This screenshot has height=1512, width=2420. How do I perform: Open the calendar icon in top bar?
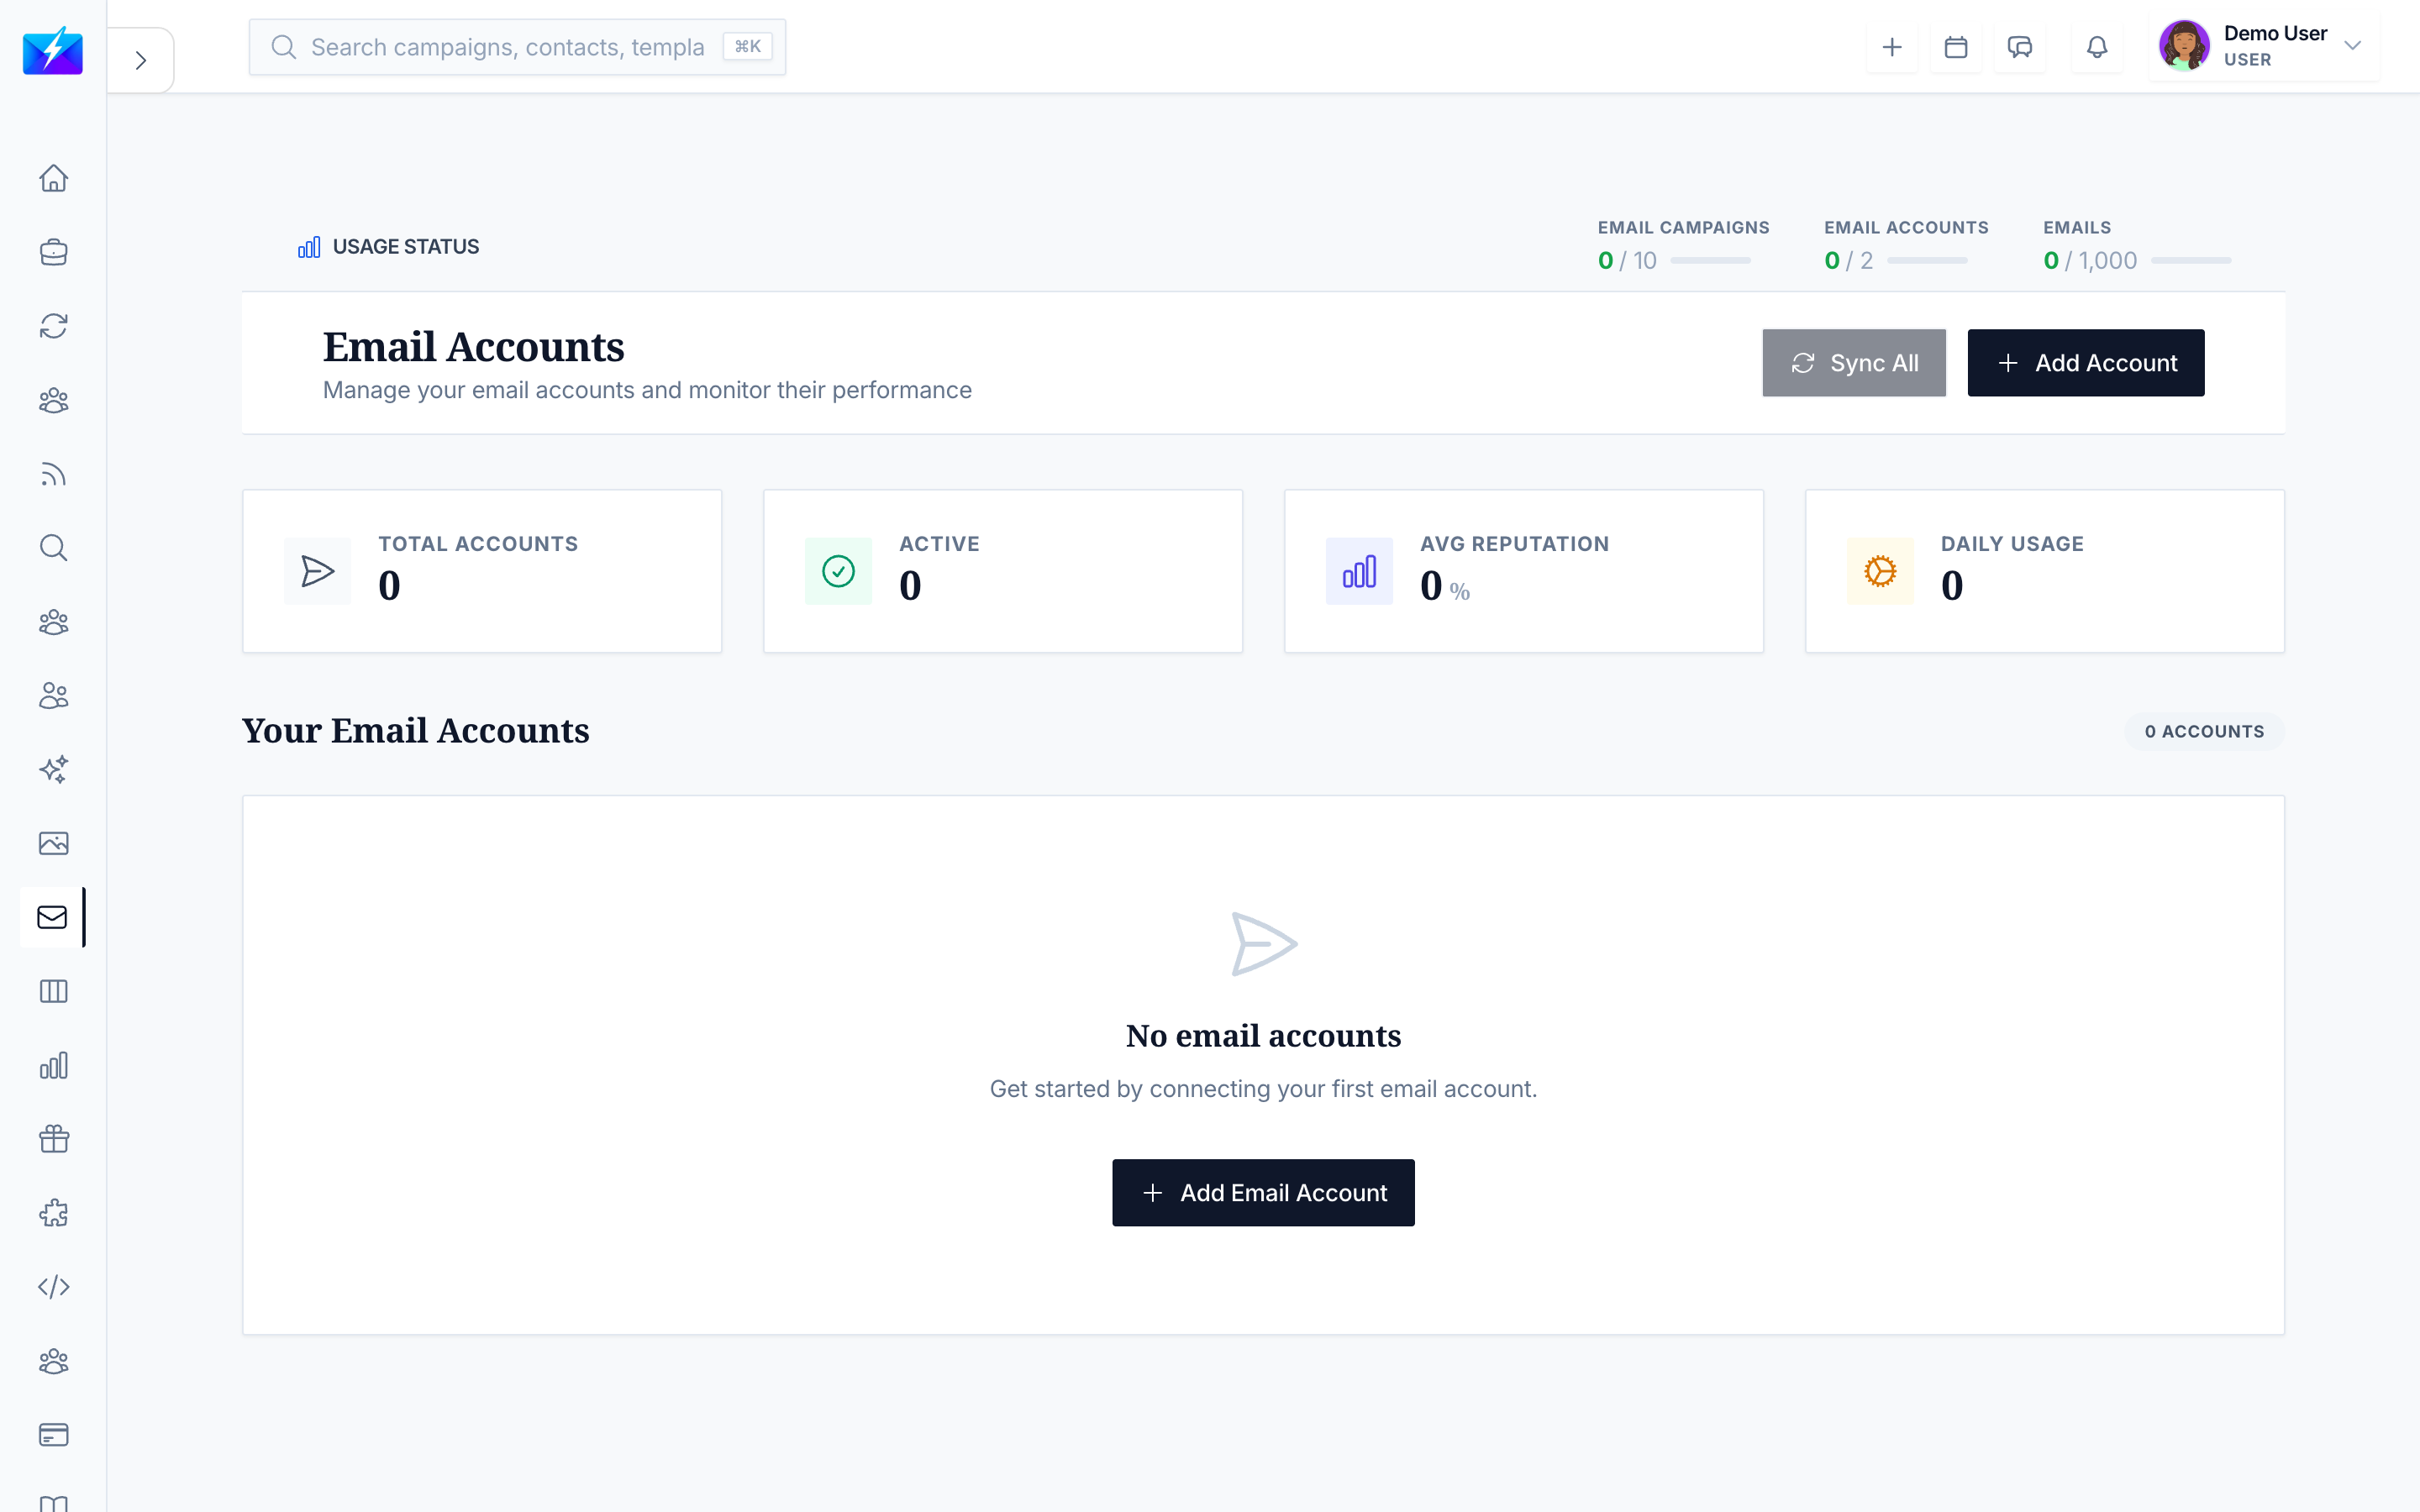click(1956, 47)
